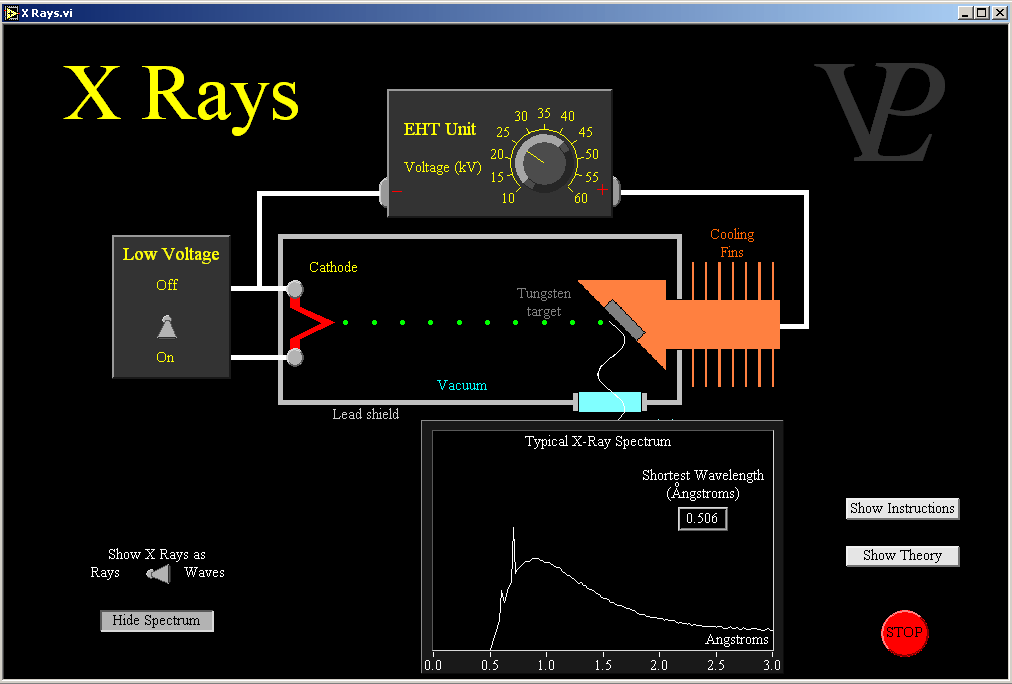Open Show Instructions
Screen dimensions: 1012x684
tap(902, 508)
